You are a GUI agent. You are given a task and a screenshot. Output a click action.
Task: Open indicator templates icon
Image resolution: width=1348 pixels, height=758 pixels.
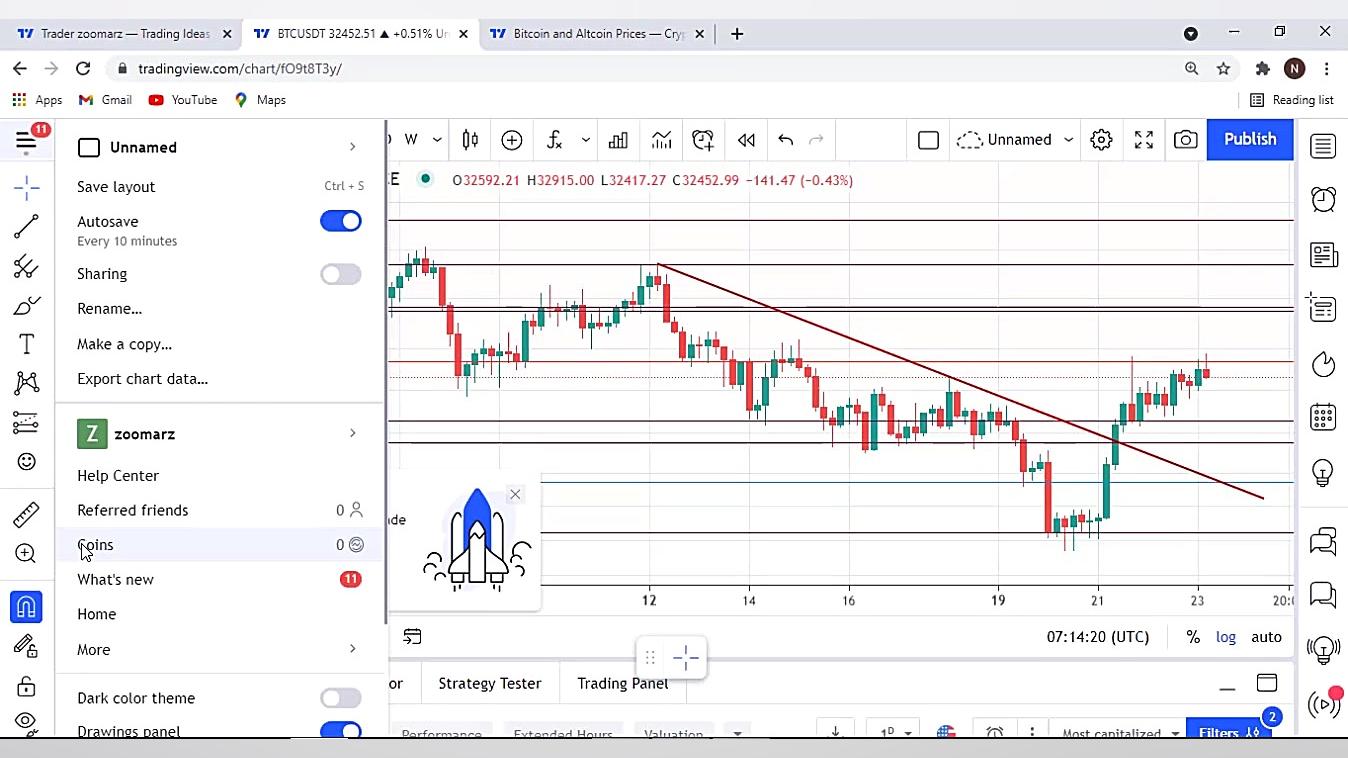661,140
